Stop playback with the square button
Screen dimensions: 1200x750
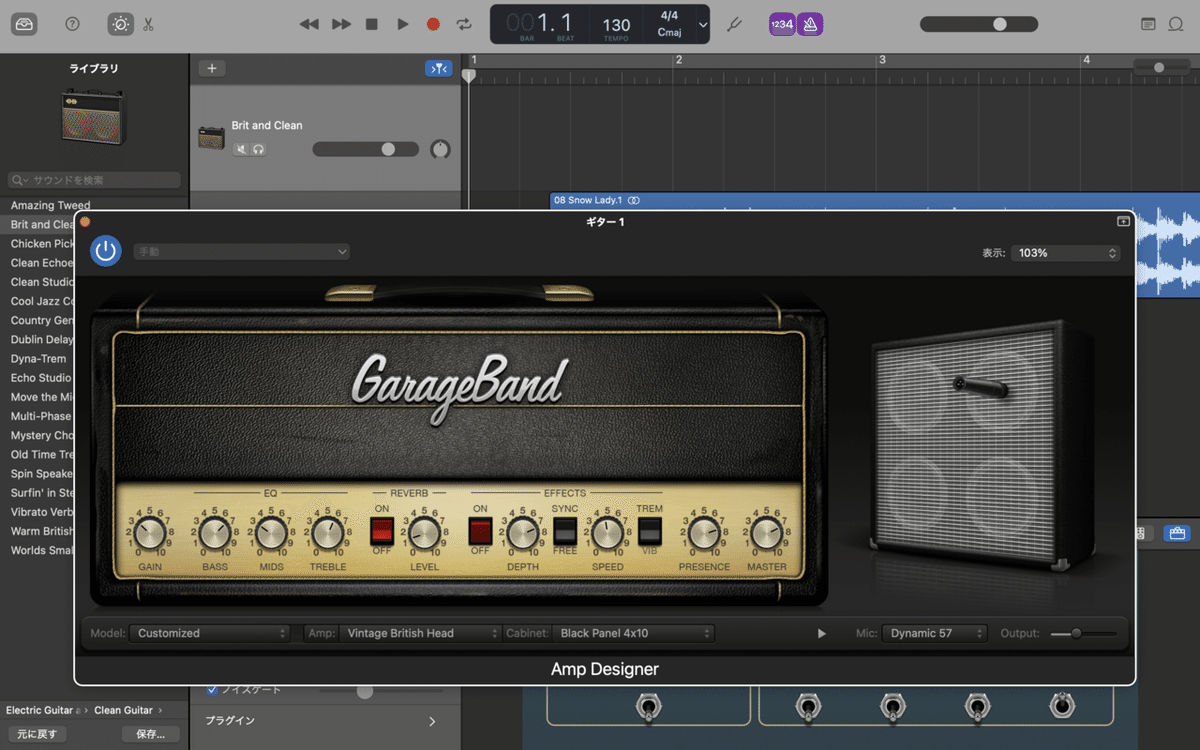tap(372, 24)
